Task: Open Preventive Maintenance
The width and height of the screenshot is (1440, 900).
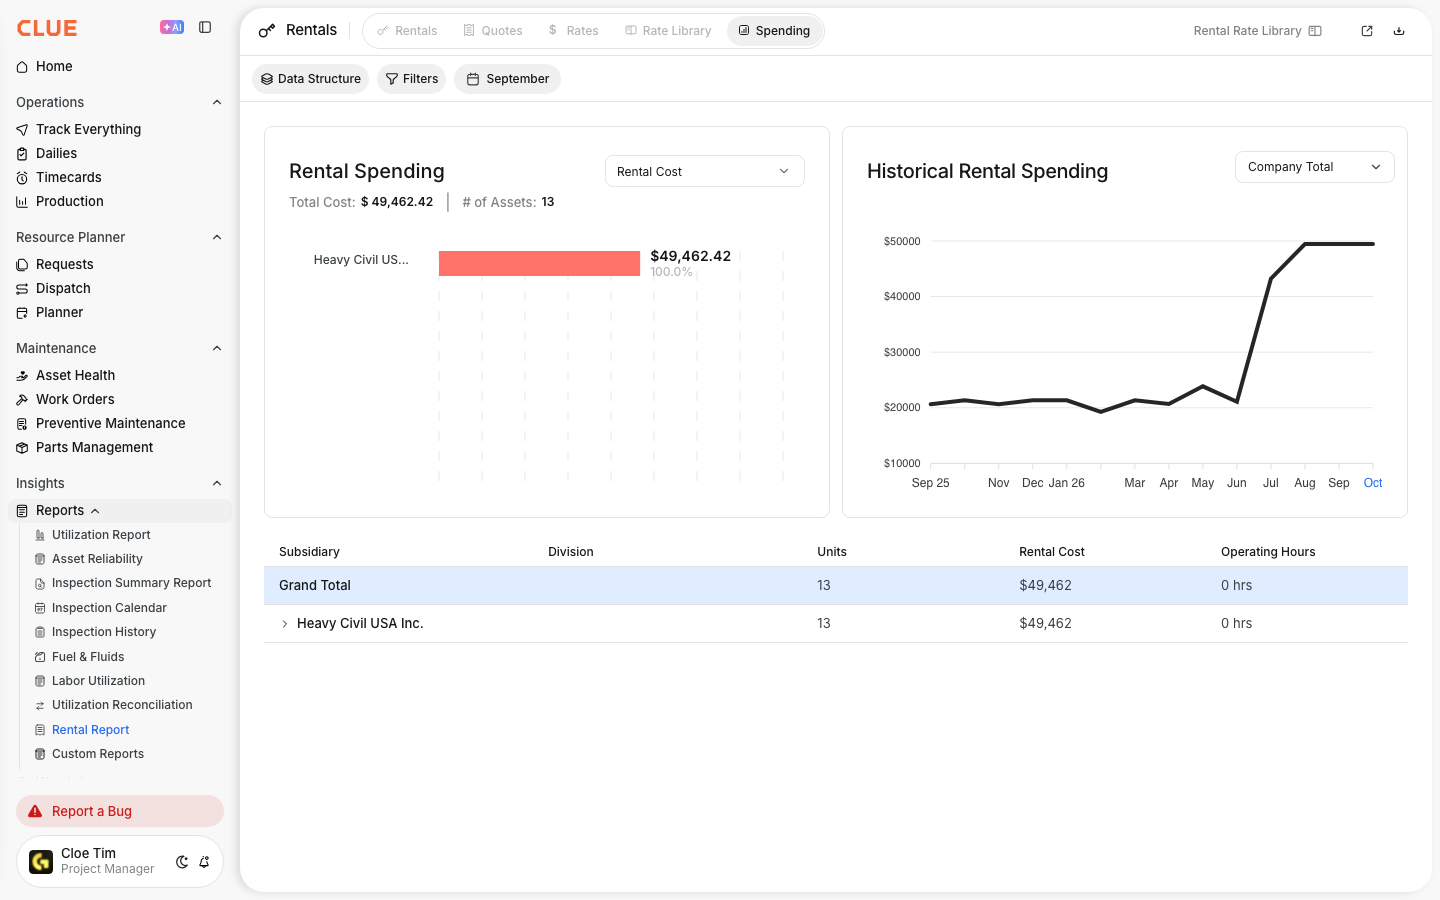Action: 110,423
